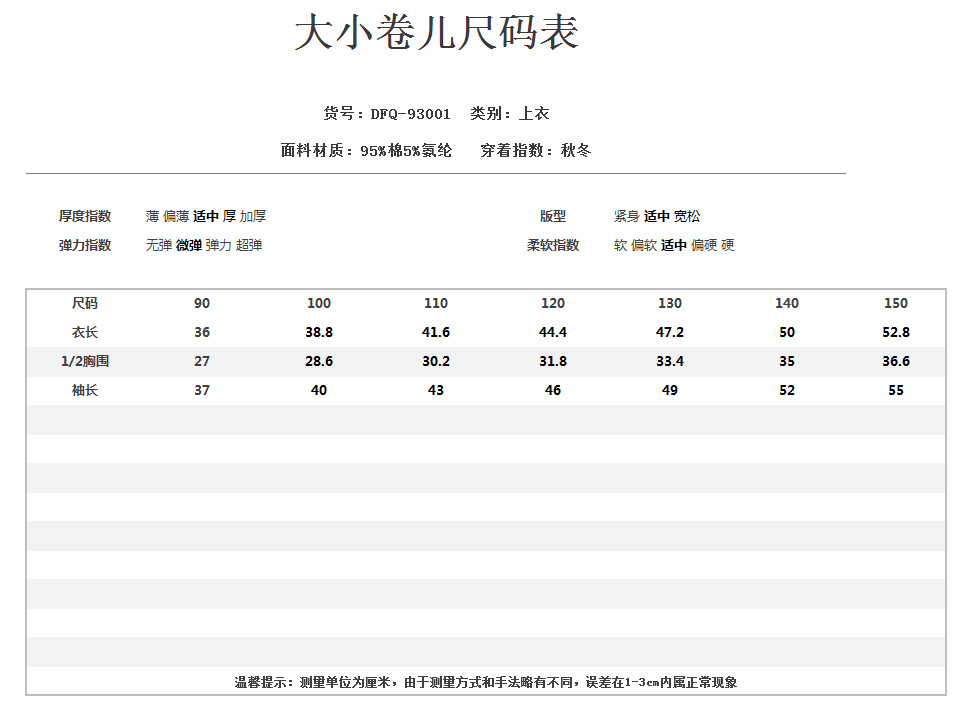The width and height of the screenshot is (954, 728).
Task: Click half-chest value 30.2
Action: pyautogui.click(x=436, y=361)
